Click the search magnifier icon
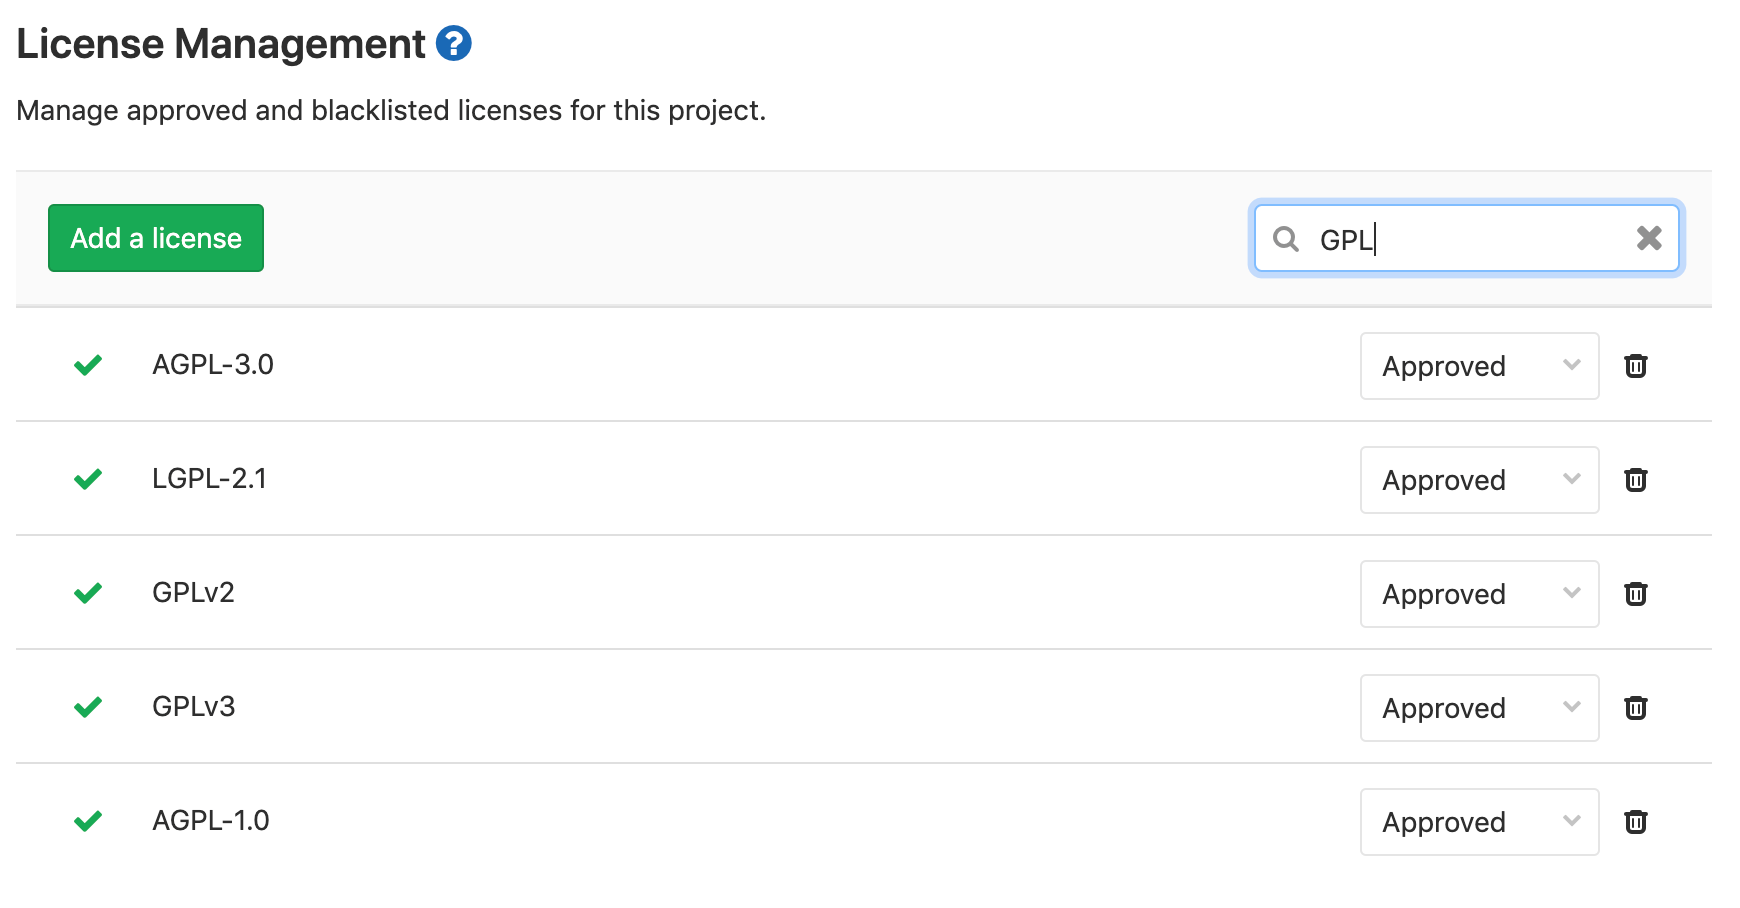This screenshot has height=908, width=1740. point(1286,239)
